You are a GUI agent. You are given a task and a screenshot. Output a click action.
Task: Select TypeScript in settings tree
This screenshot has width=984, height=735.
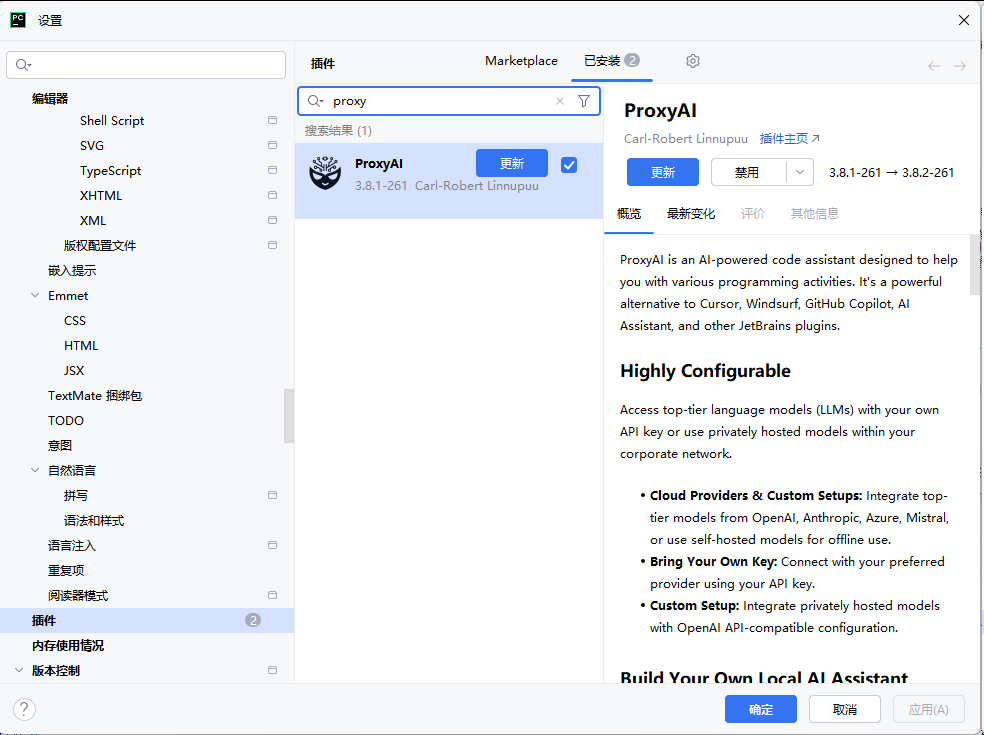tap(110, 171)
